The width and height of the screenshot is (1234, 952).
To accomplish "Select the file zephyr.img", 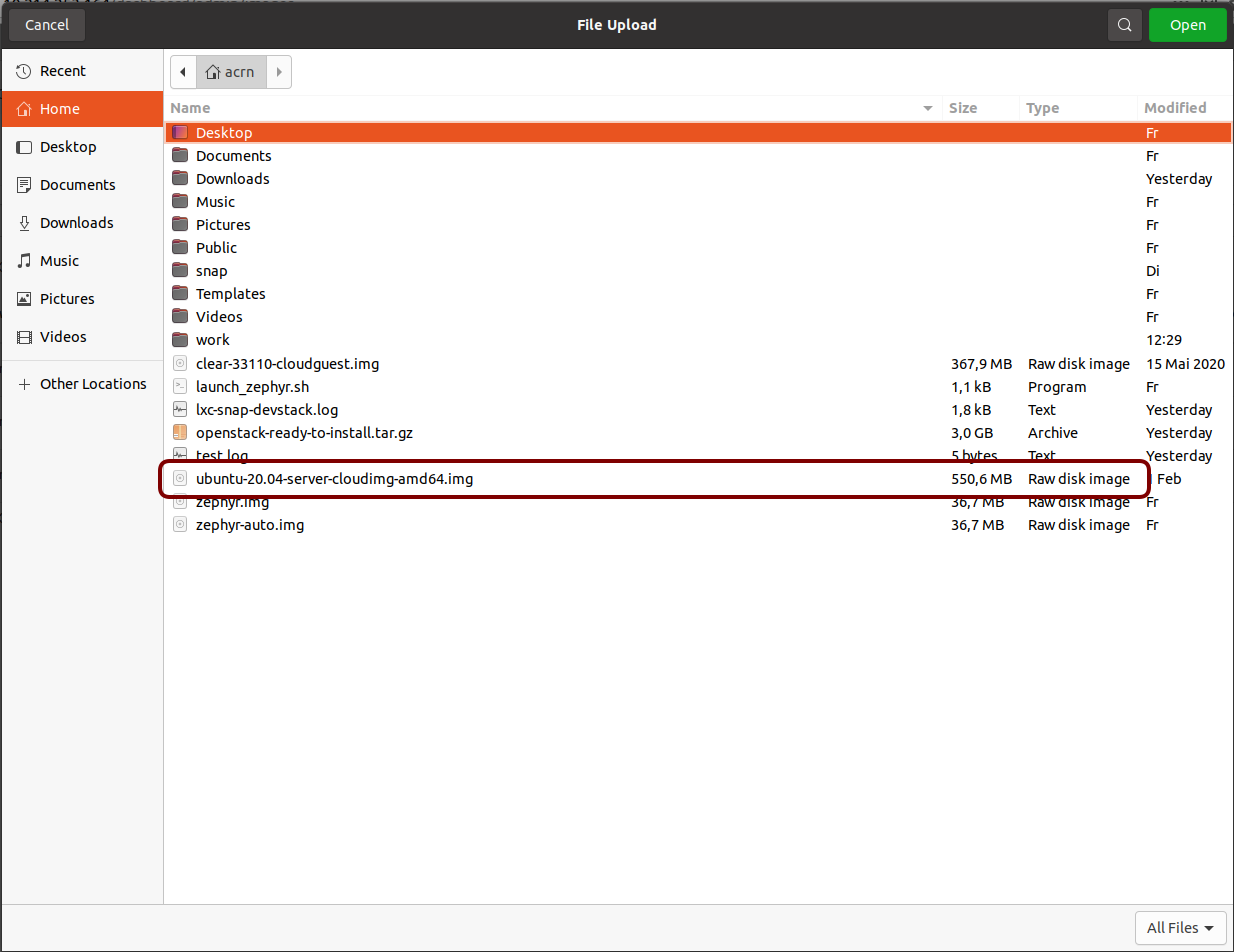I will tap(232, 502).
